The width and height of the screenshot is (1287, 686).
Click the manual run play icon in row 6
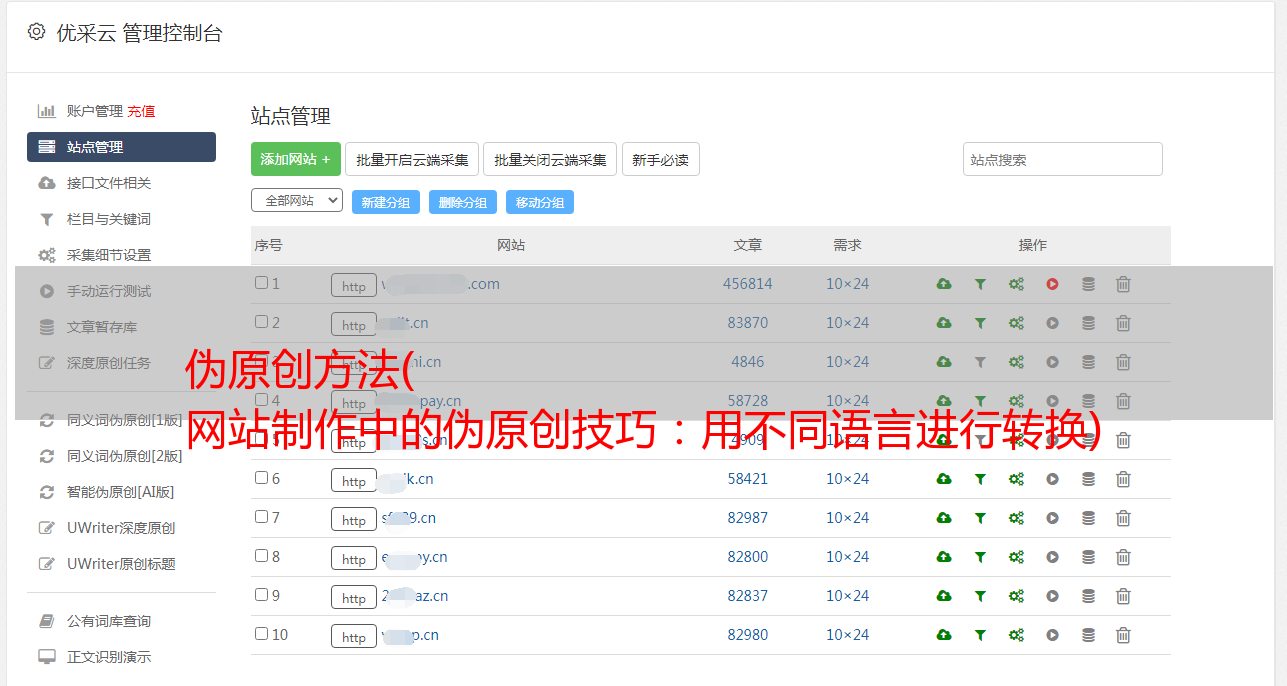click(1052, 479)
